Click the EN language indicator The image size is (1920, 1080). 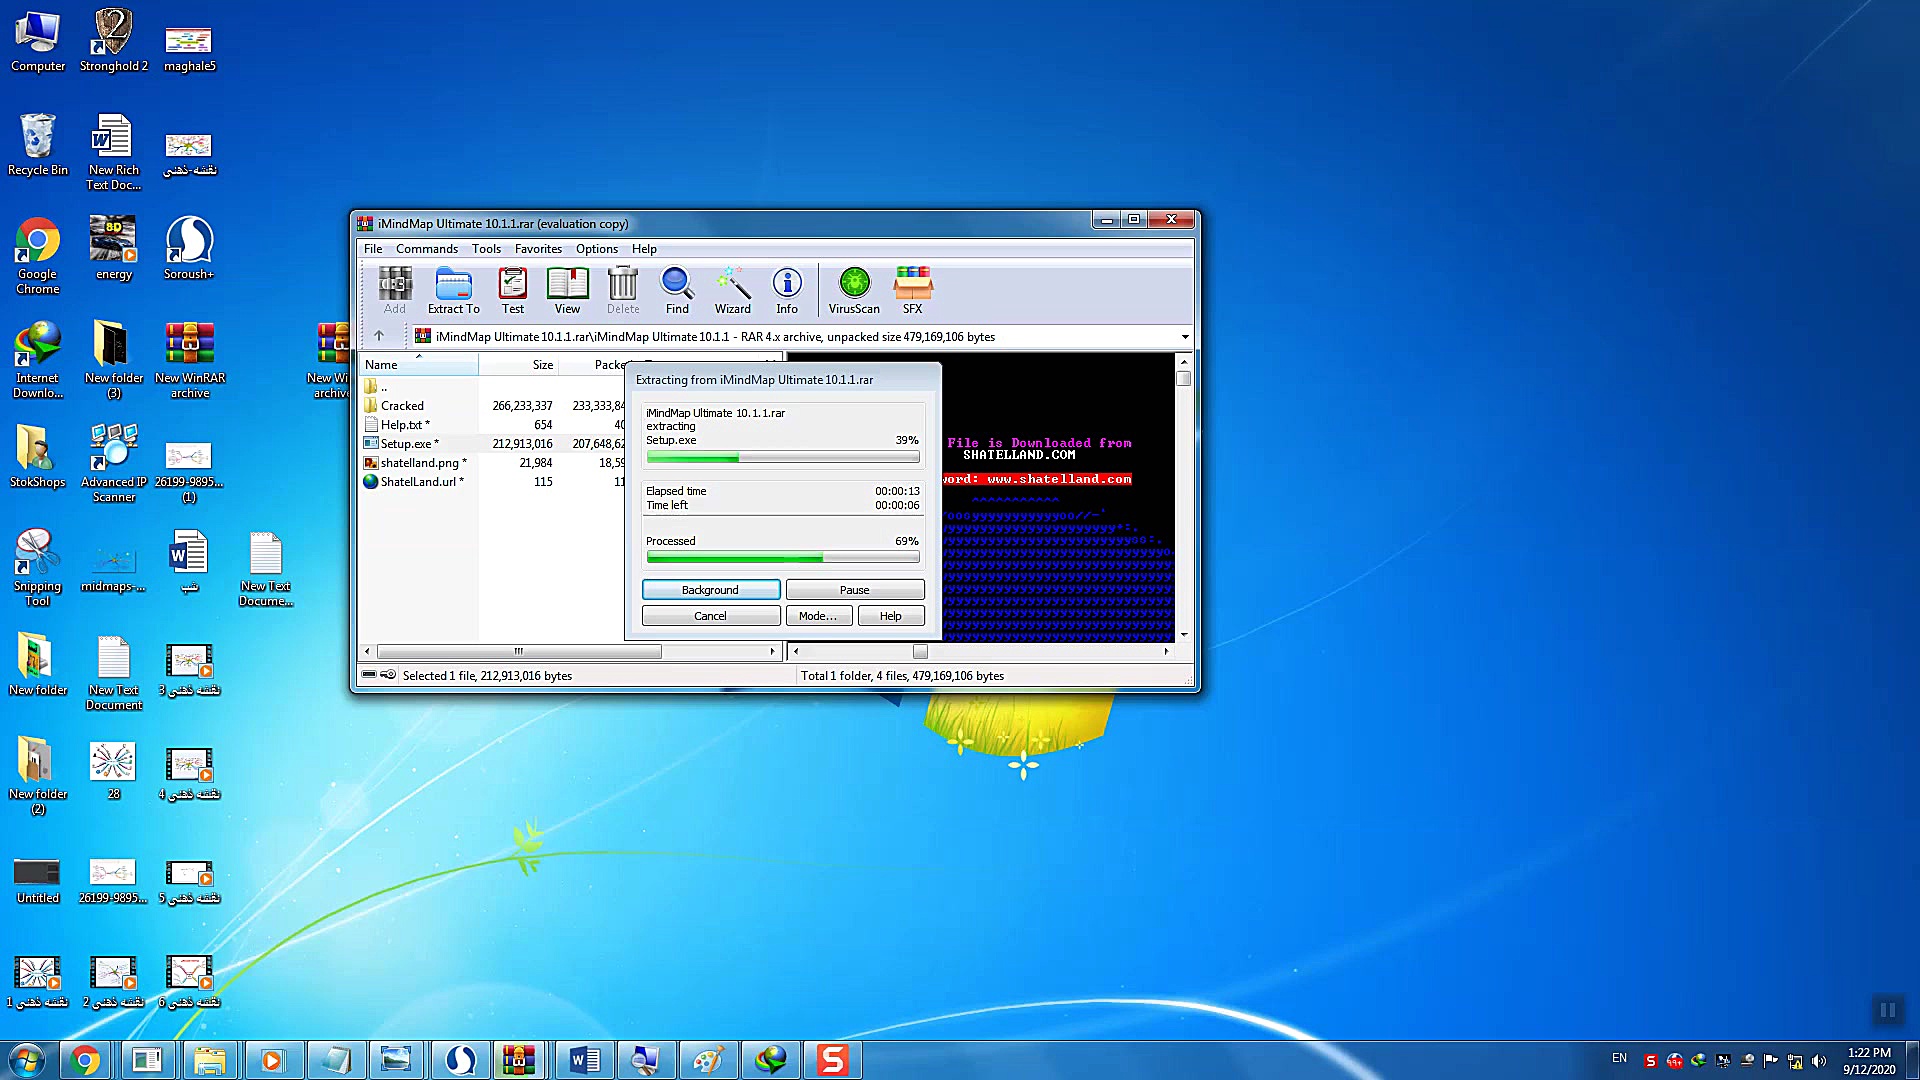[1619, 1058]
